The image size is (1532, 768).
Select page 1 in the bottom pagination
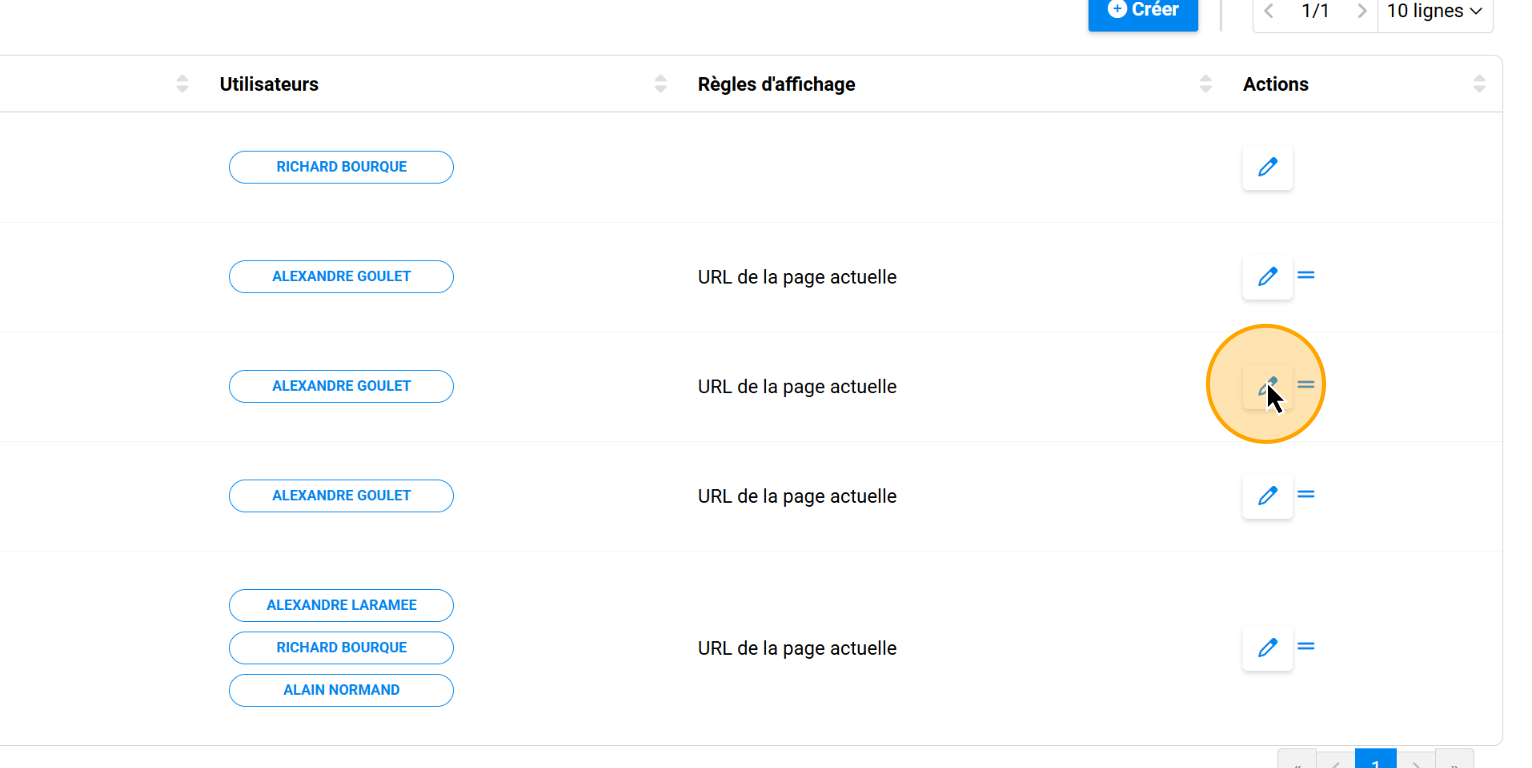(1375, 760)
